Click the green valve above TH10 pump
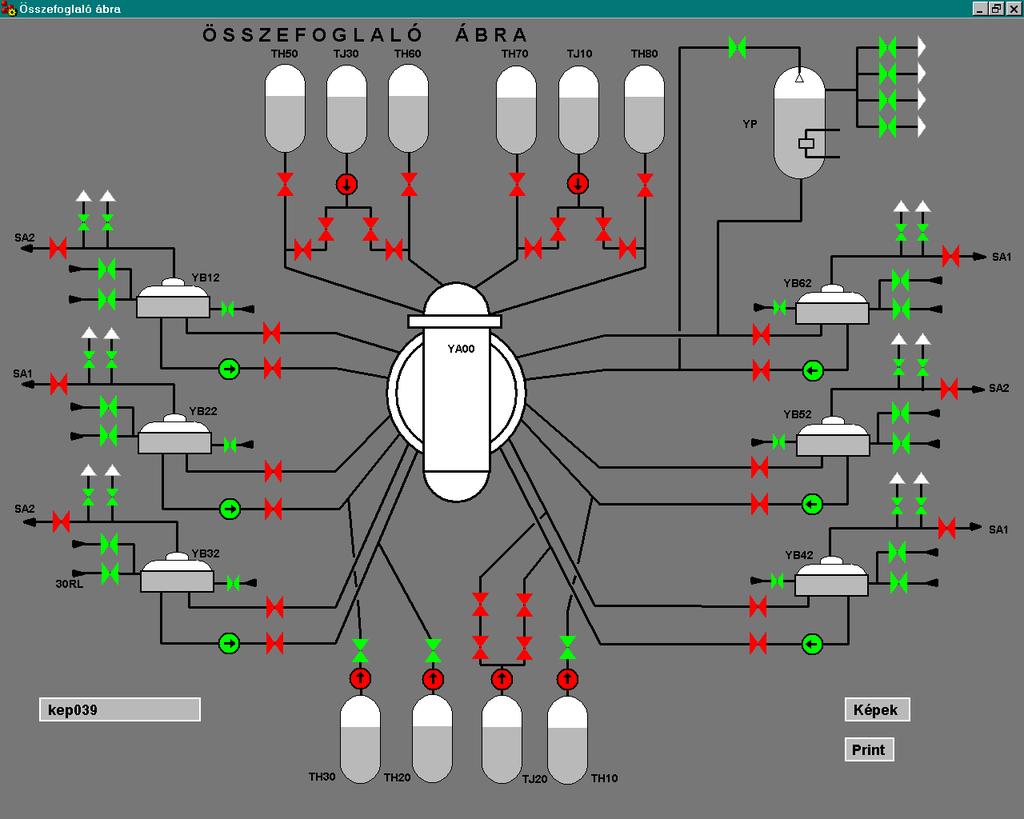1024x819 pixels. click(567, 647)
